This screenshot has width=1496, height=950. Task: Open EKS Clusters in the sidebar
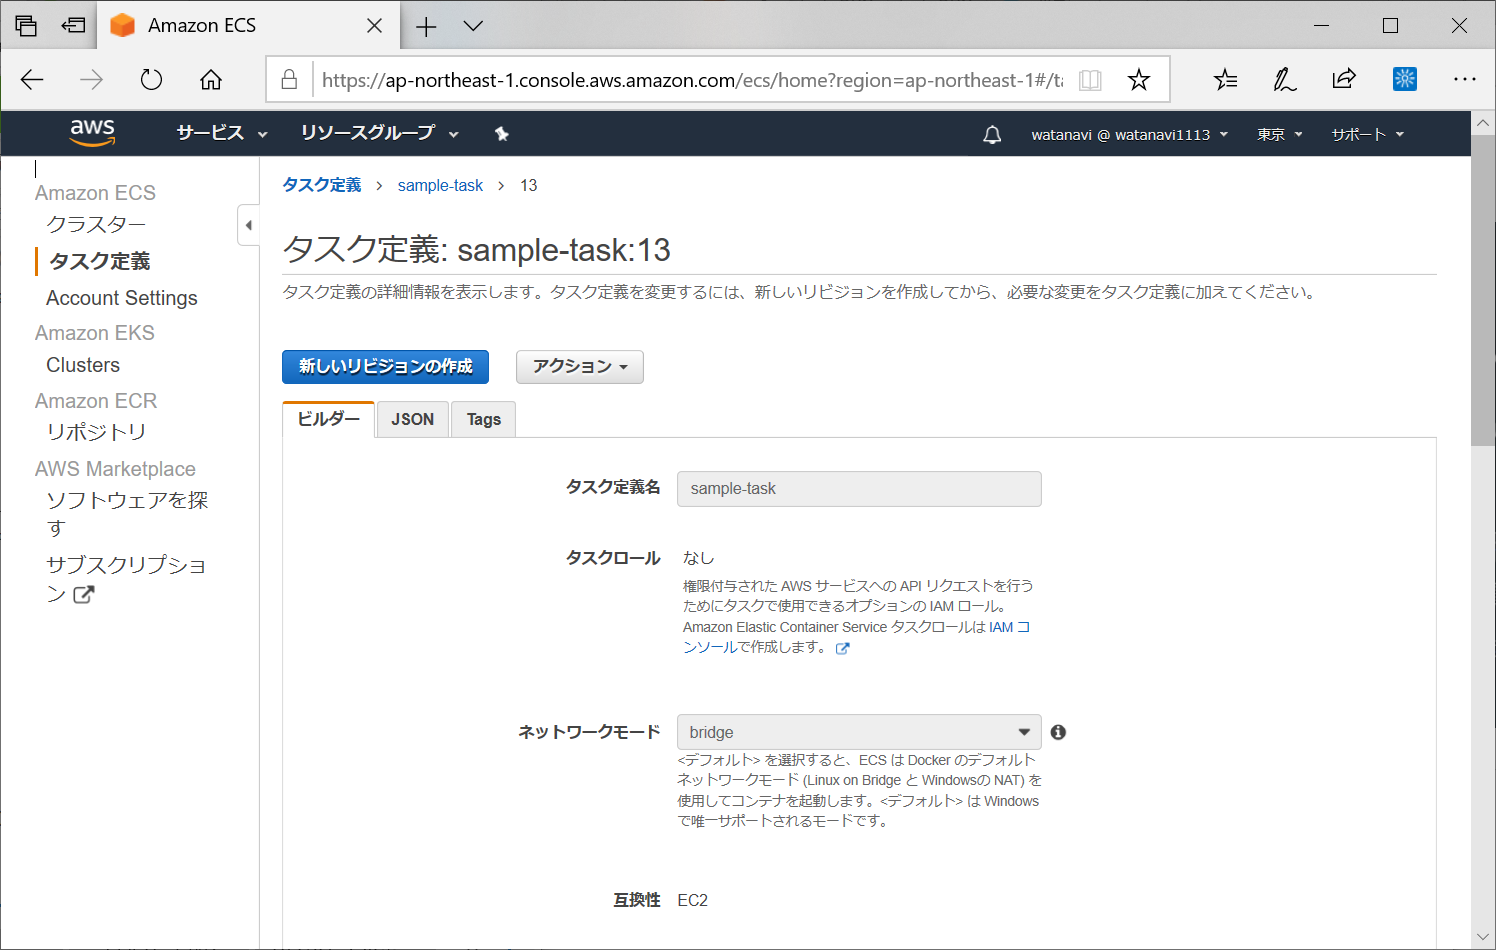83,365
